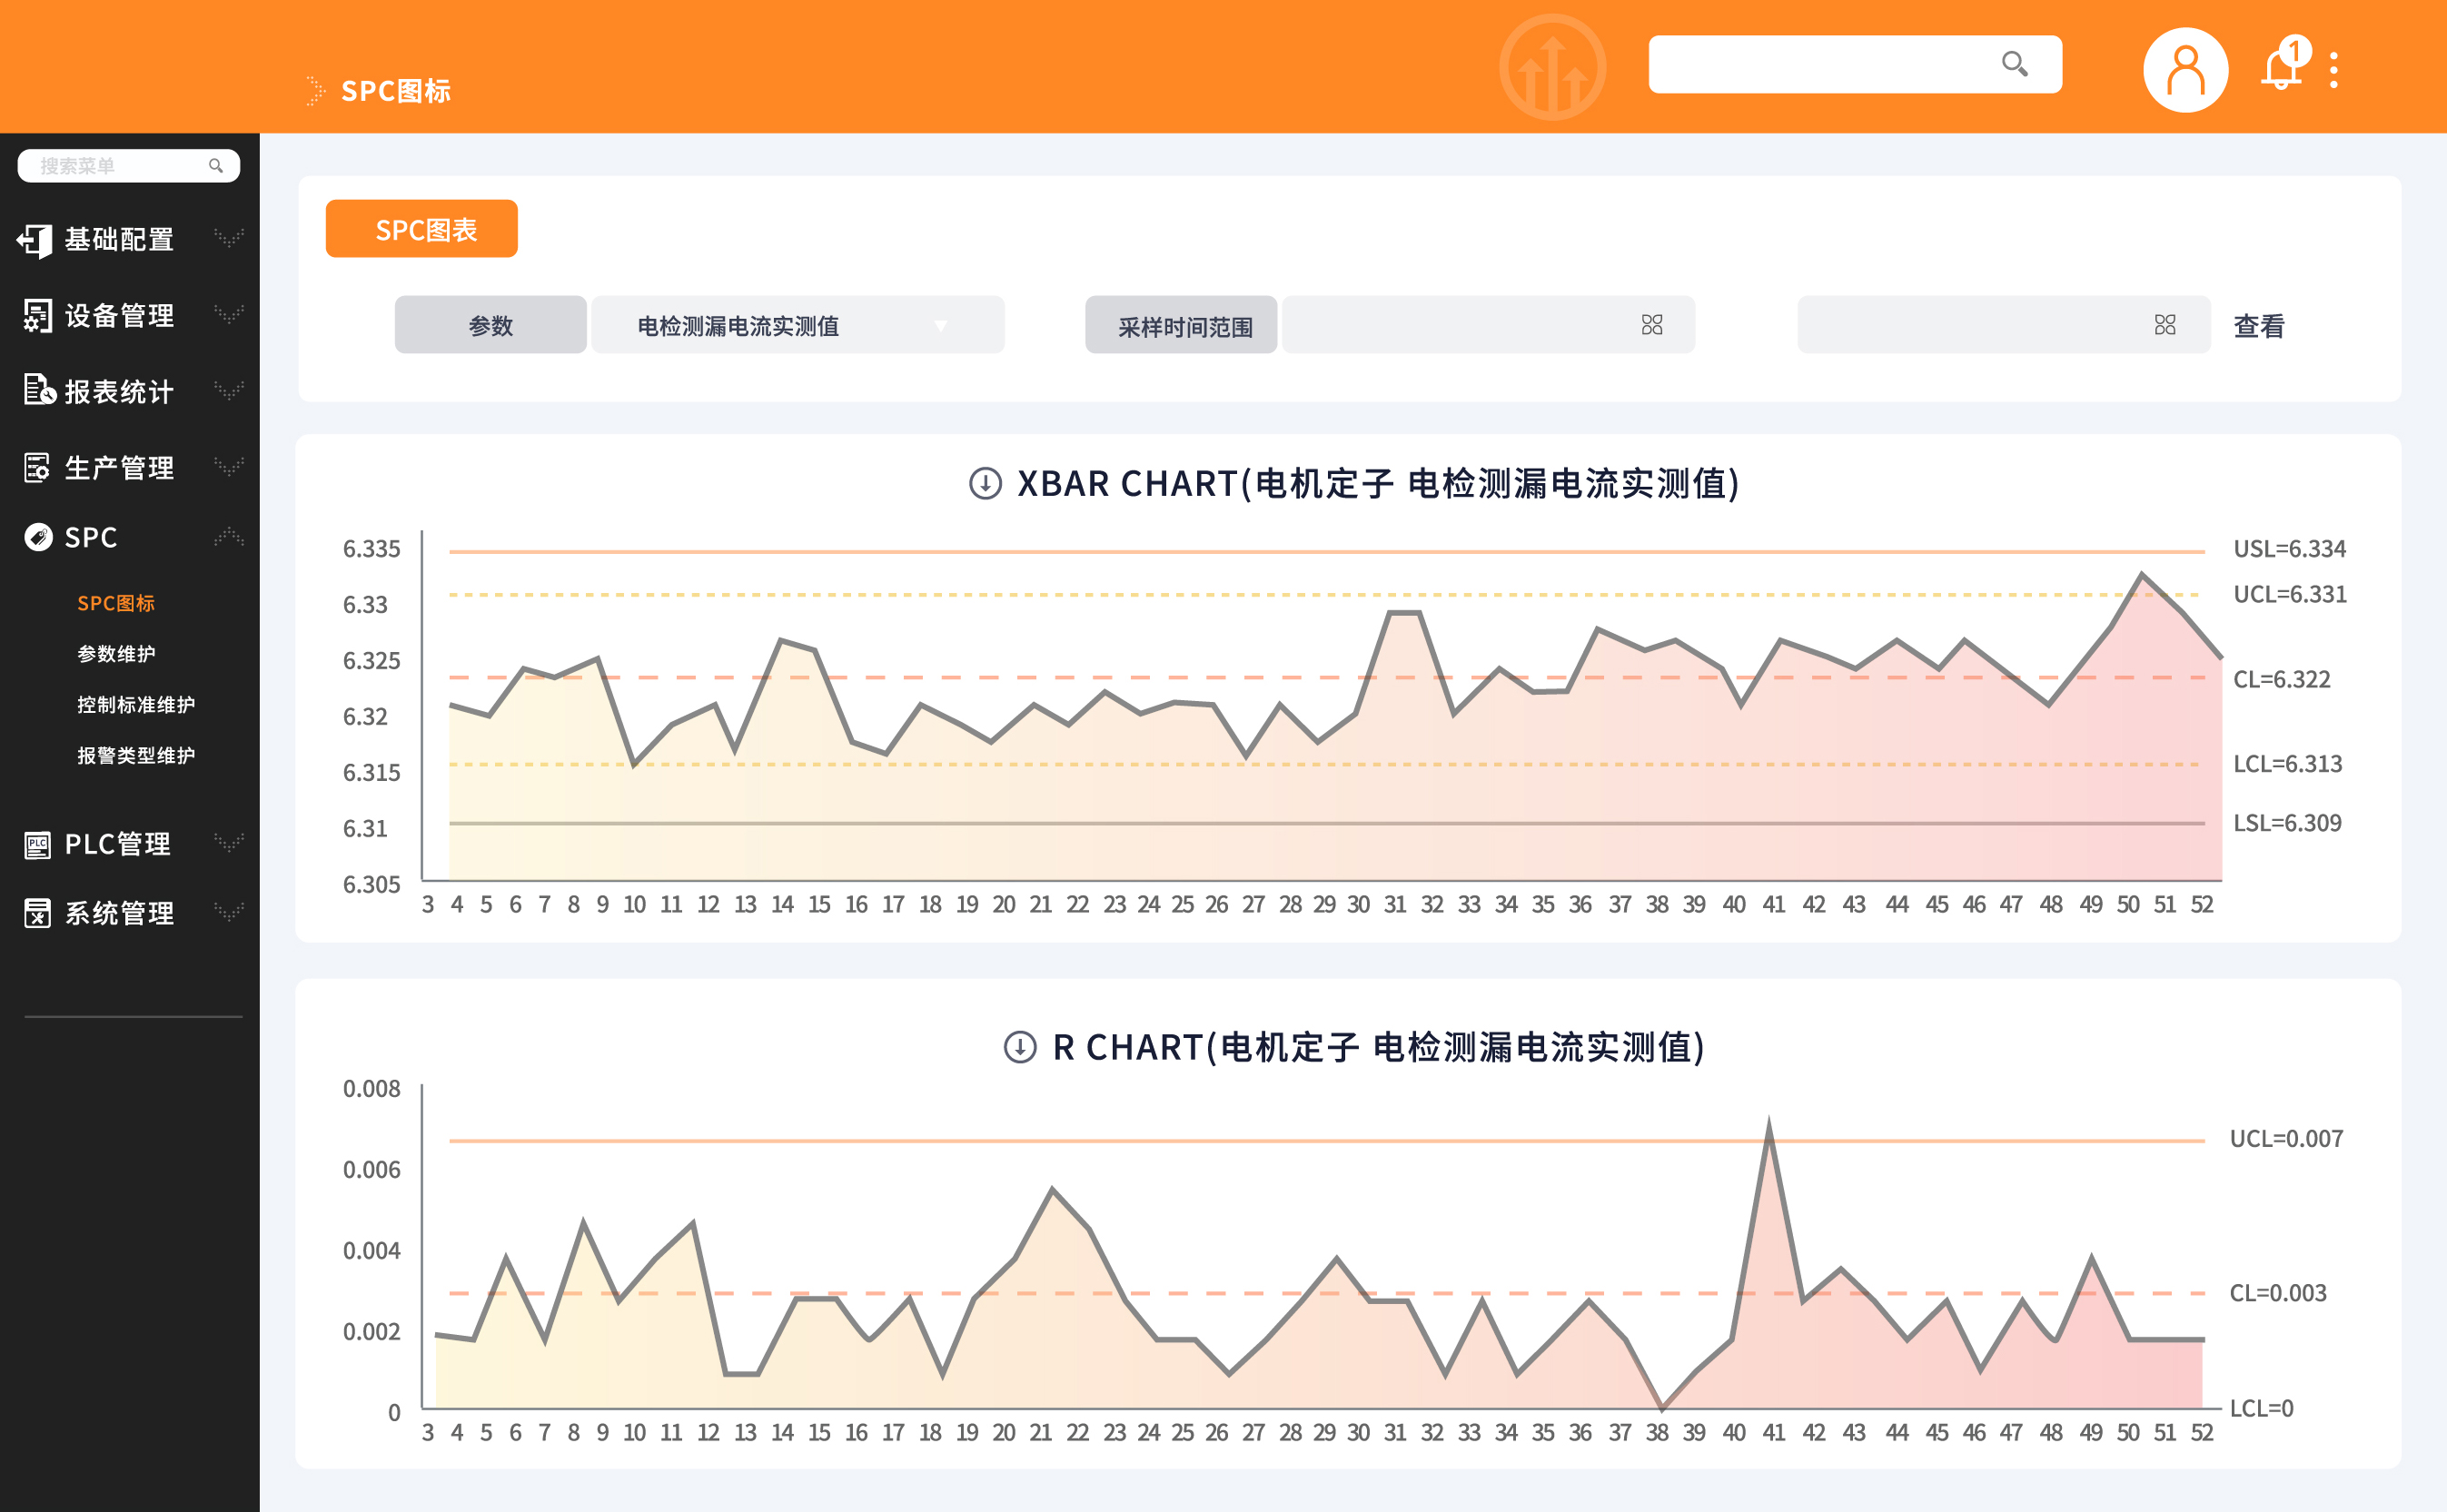This screenshot has height=1512, width=2447.
Task: Select the 控制标准维护 submenu item
Action: (136, 705)
